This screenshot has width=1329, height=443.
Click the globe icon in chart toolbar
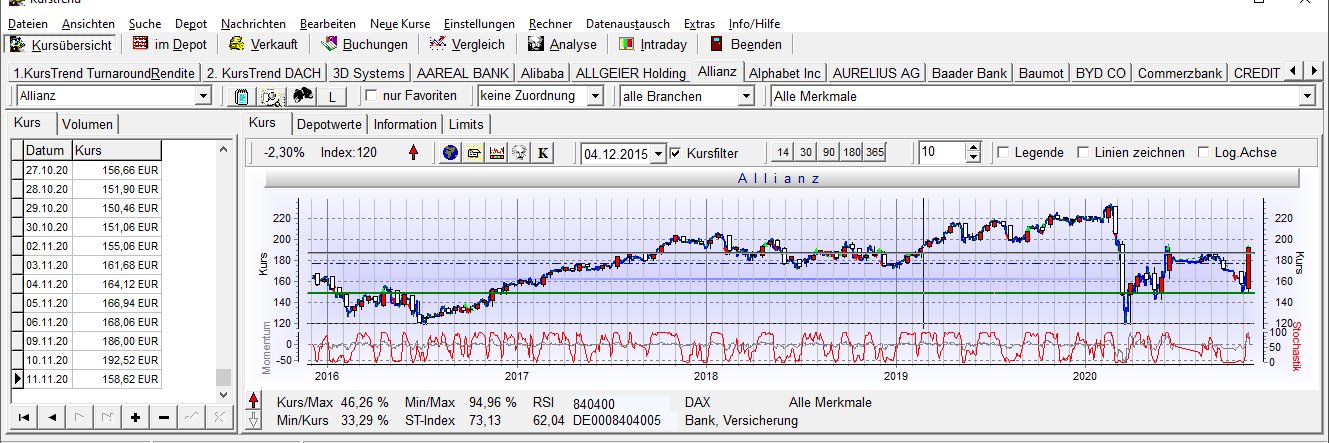coord(452,153)
